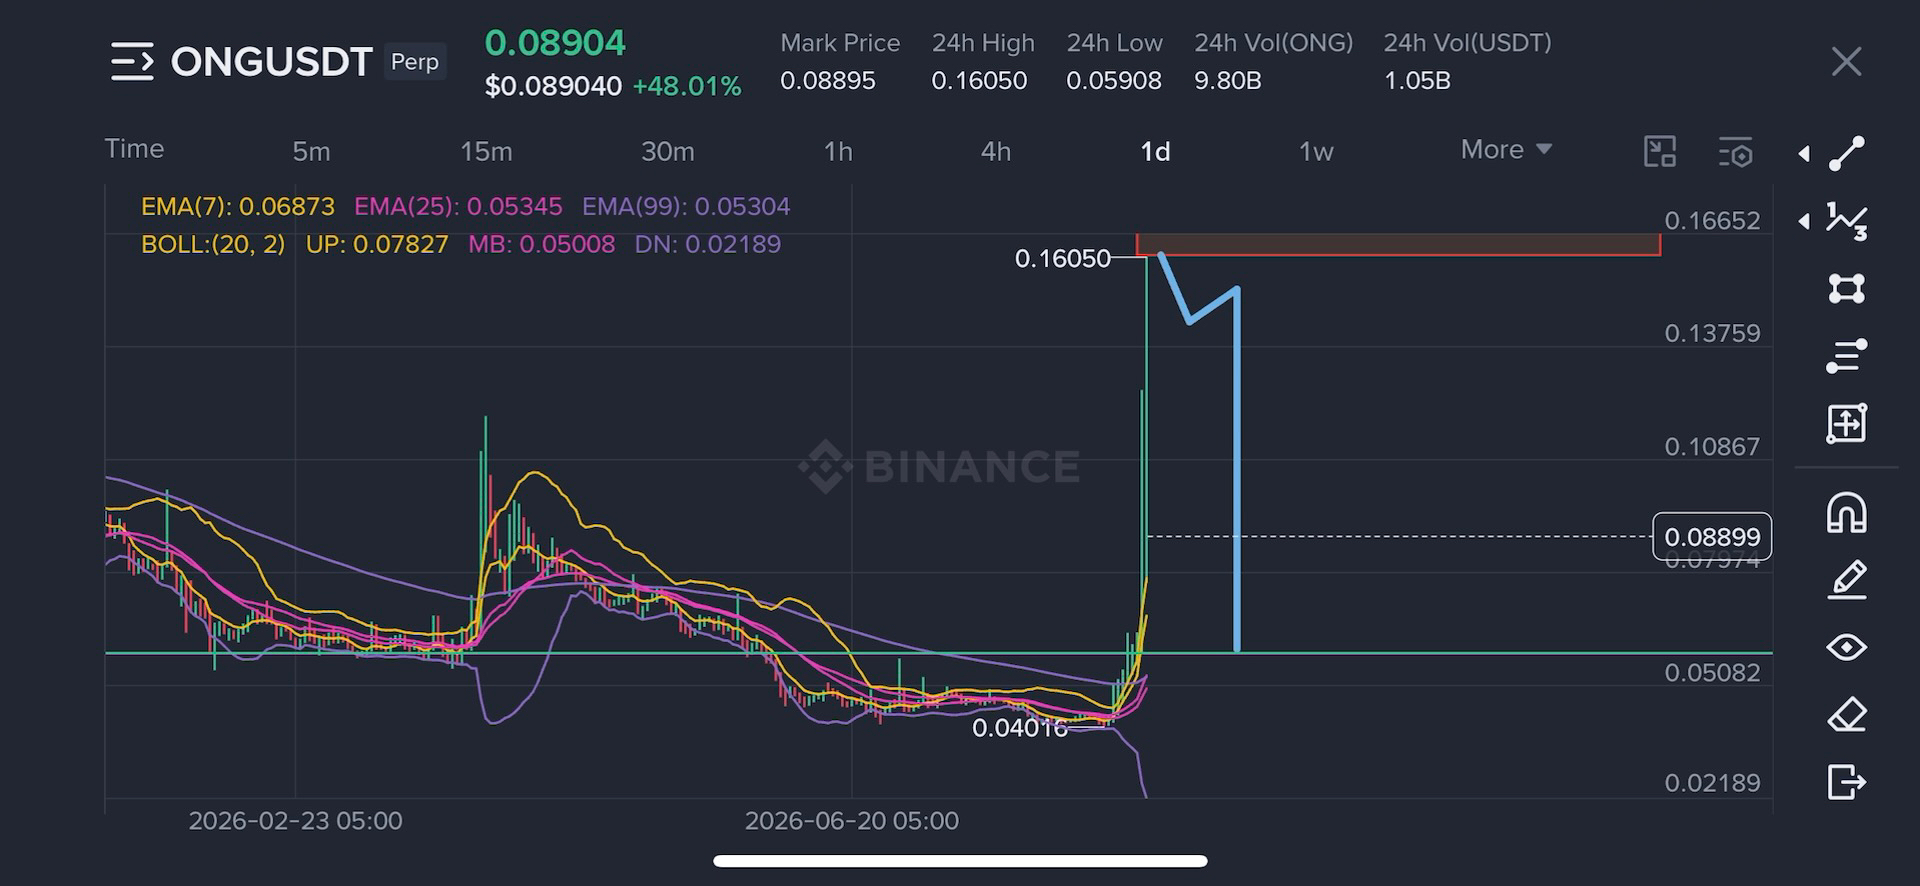Tap the EMA(25) indicator label
The height and width of the screenshot is (886, 1920).
pos(458,206)
